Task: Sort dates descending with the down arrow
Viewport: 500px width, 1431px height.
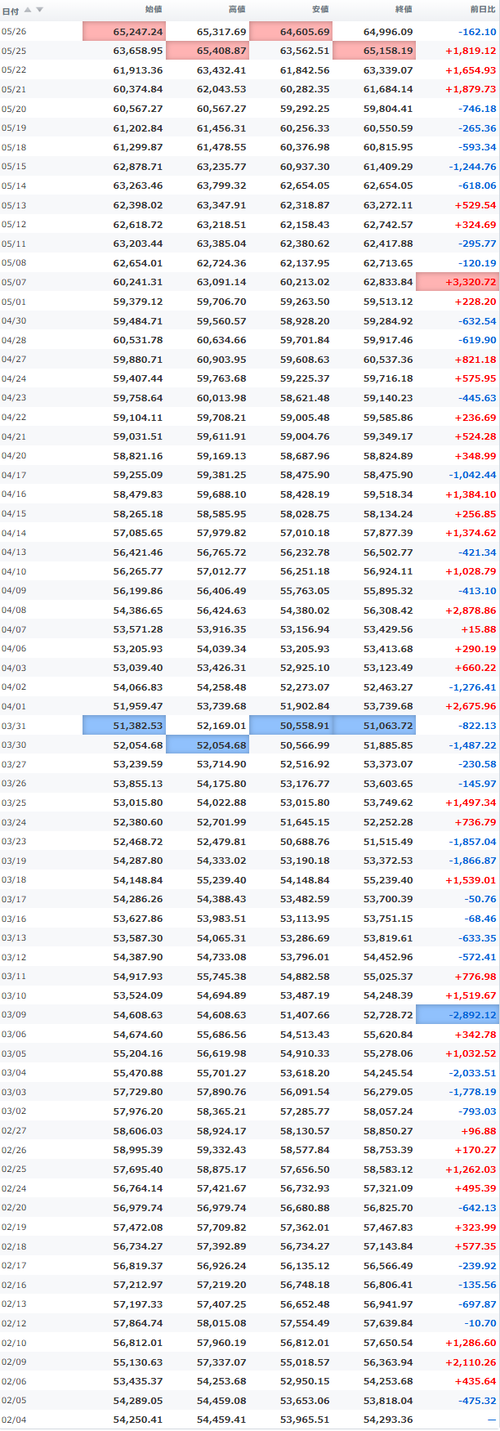Action: click(x=40, y=9)
